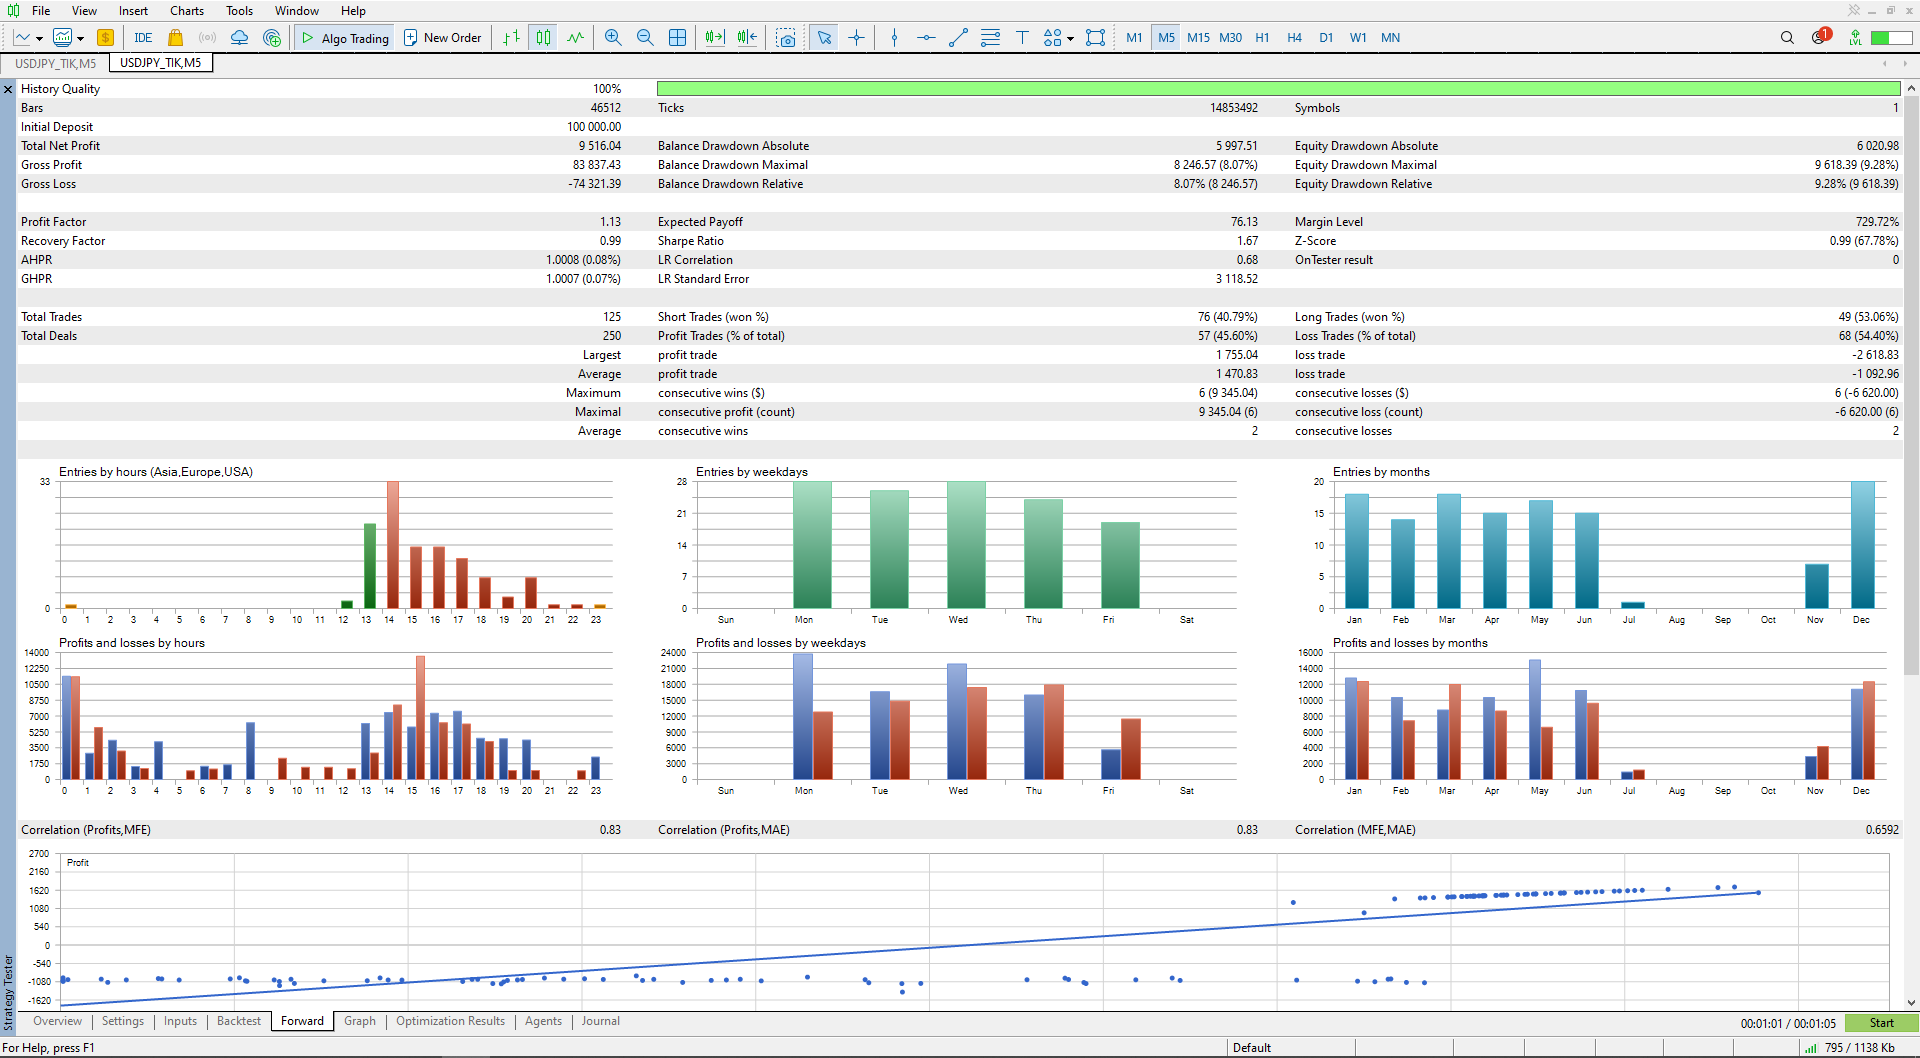Open the dollar-sign trading icon in toolbar

tap(105, 38)
